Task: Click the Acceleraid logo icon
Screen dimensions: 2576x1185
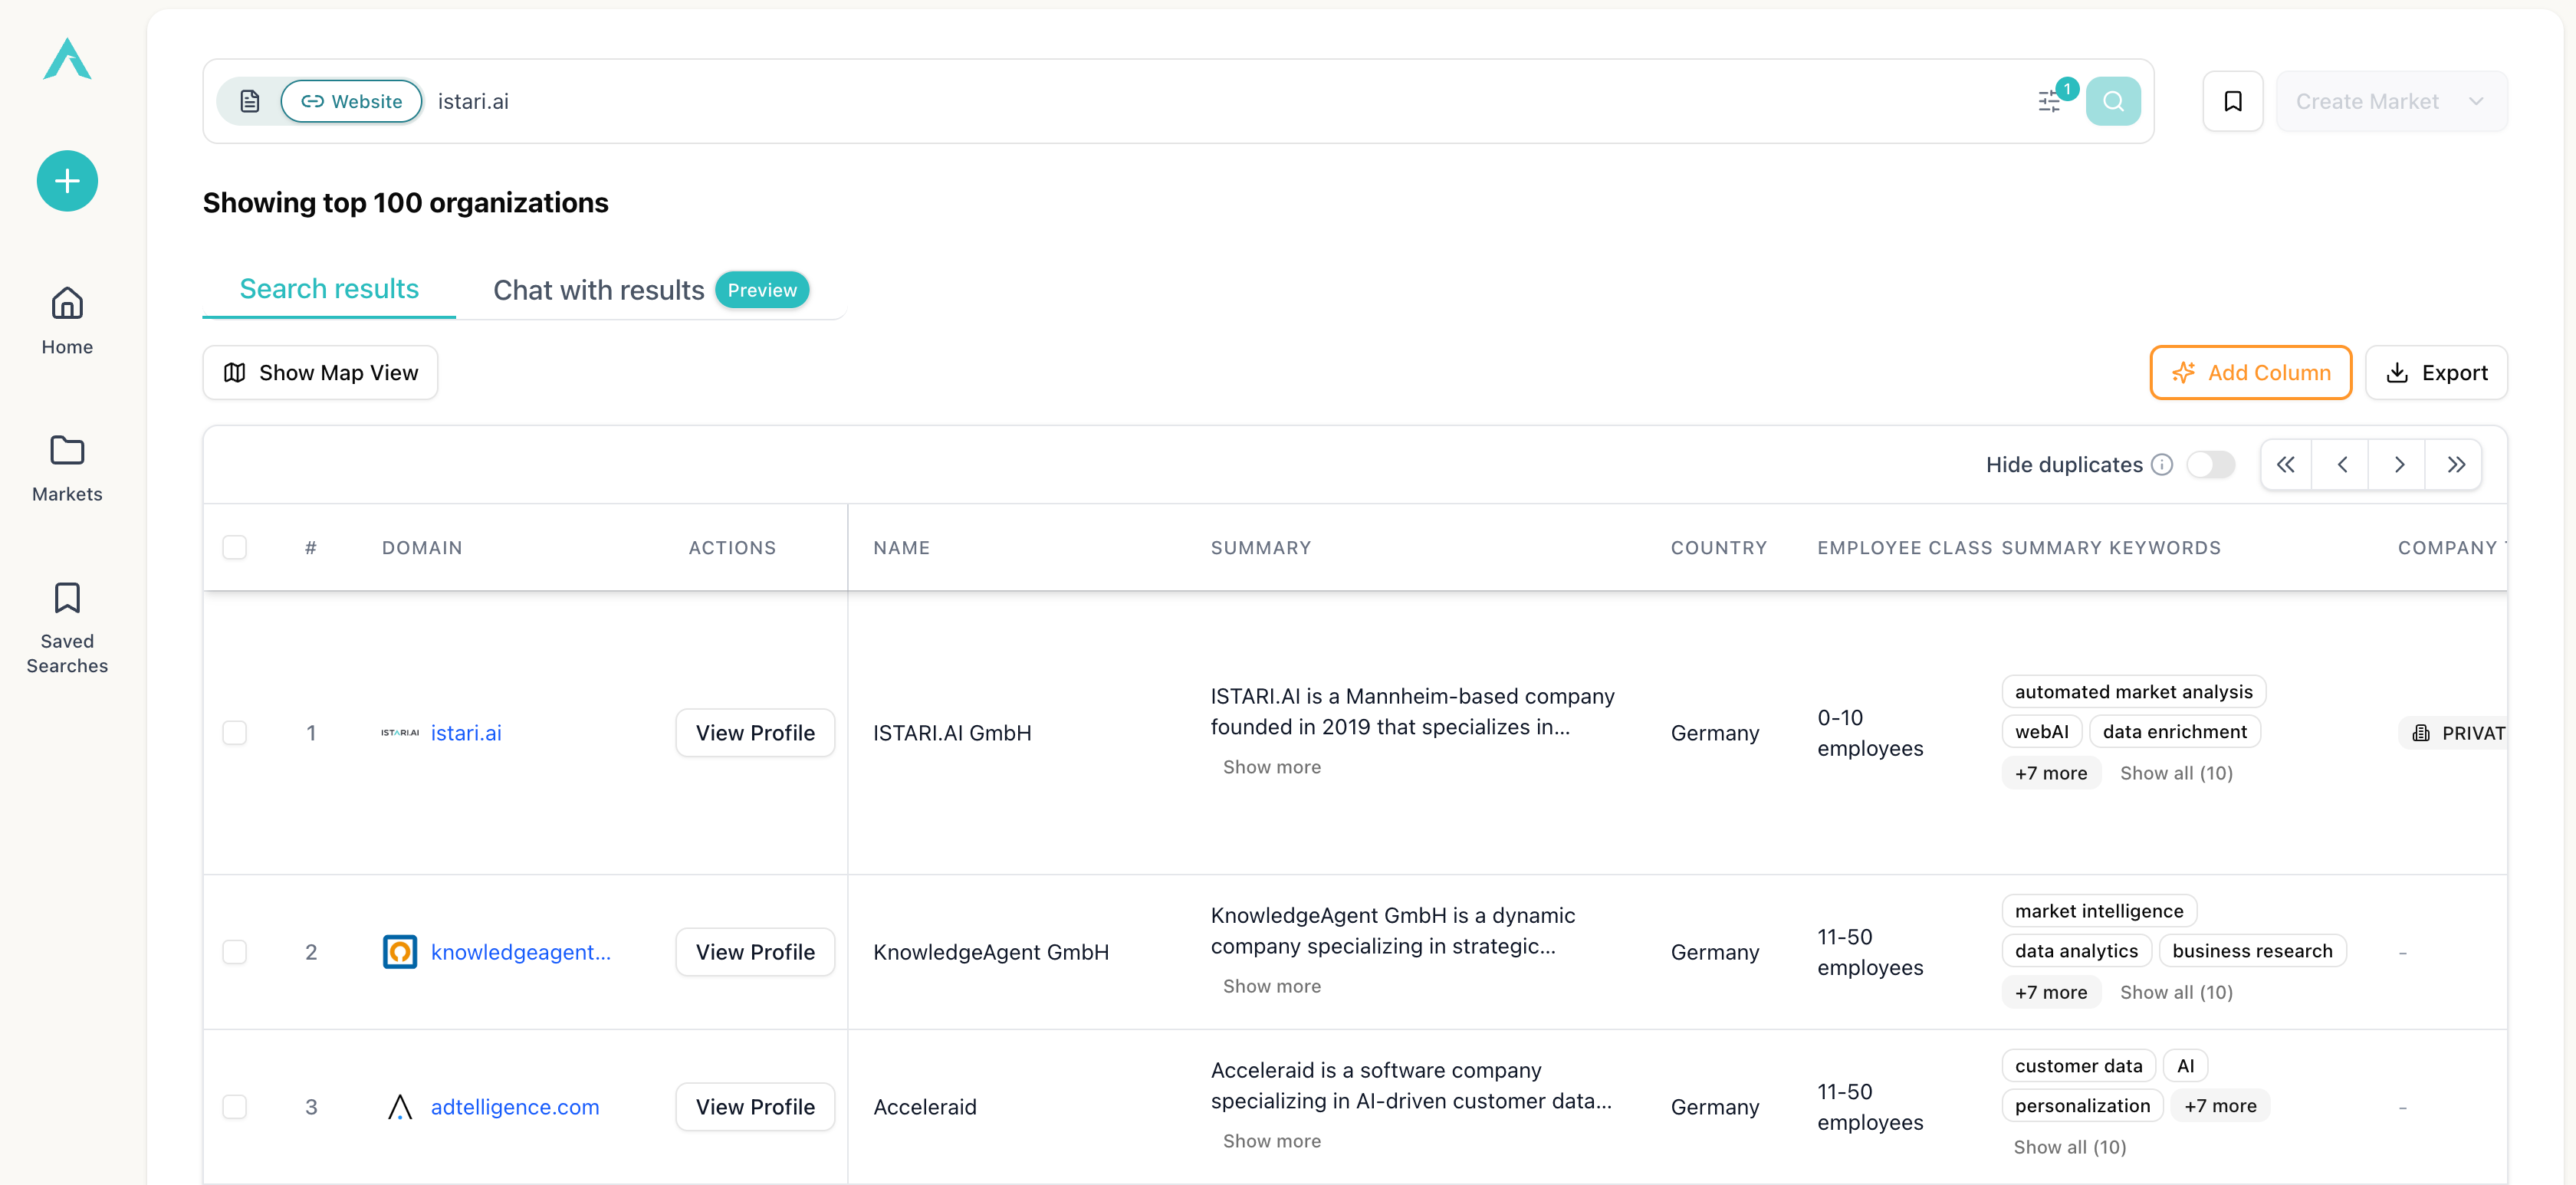Action: pos(400,1107)
